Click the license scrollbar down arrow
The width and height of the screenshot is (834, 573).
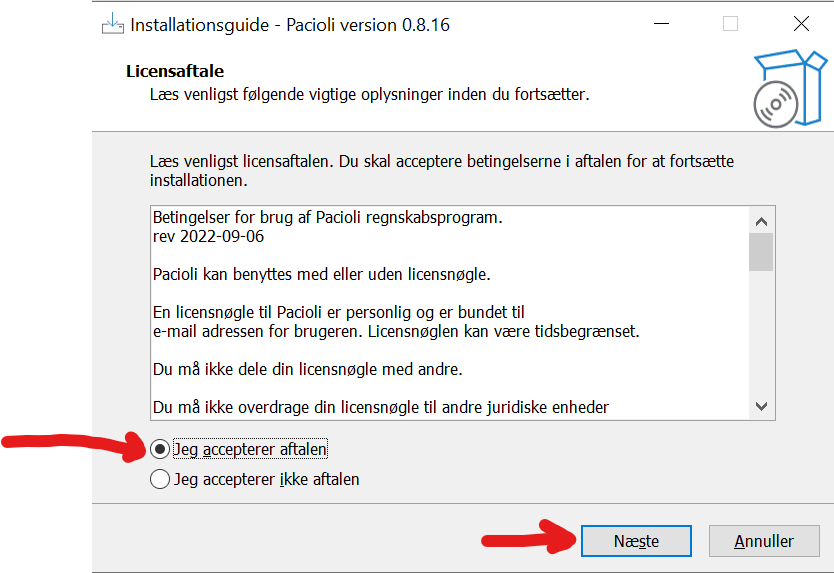pyautogui.click(x=761, y=406)
